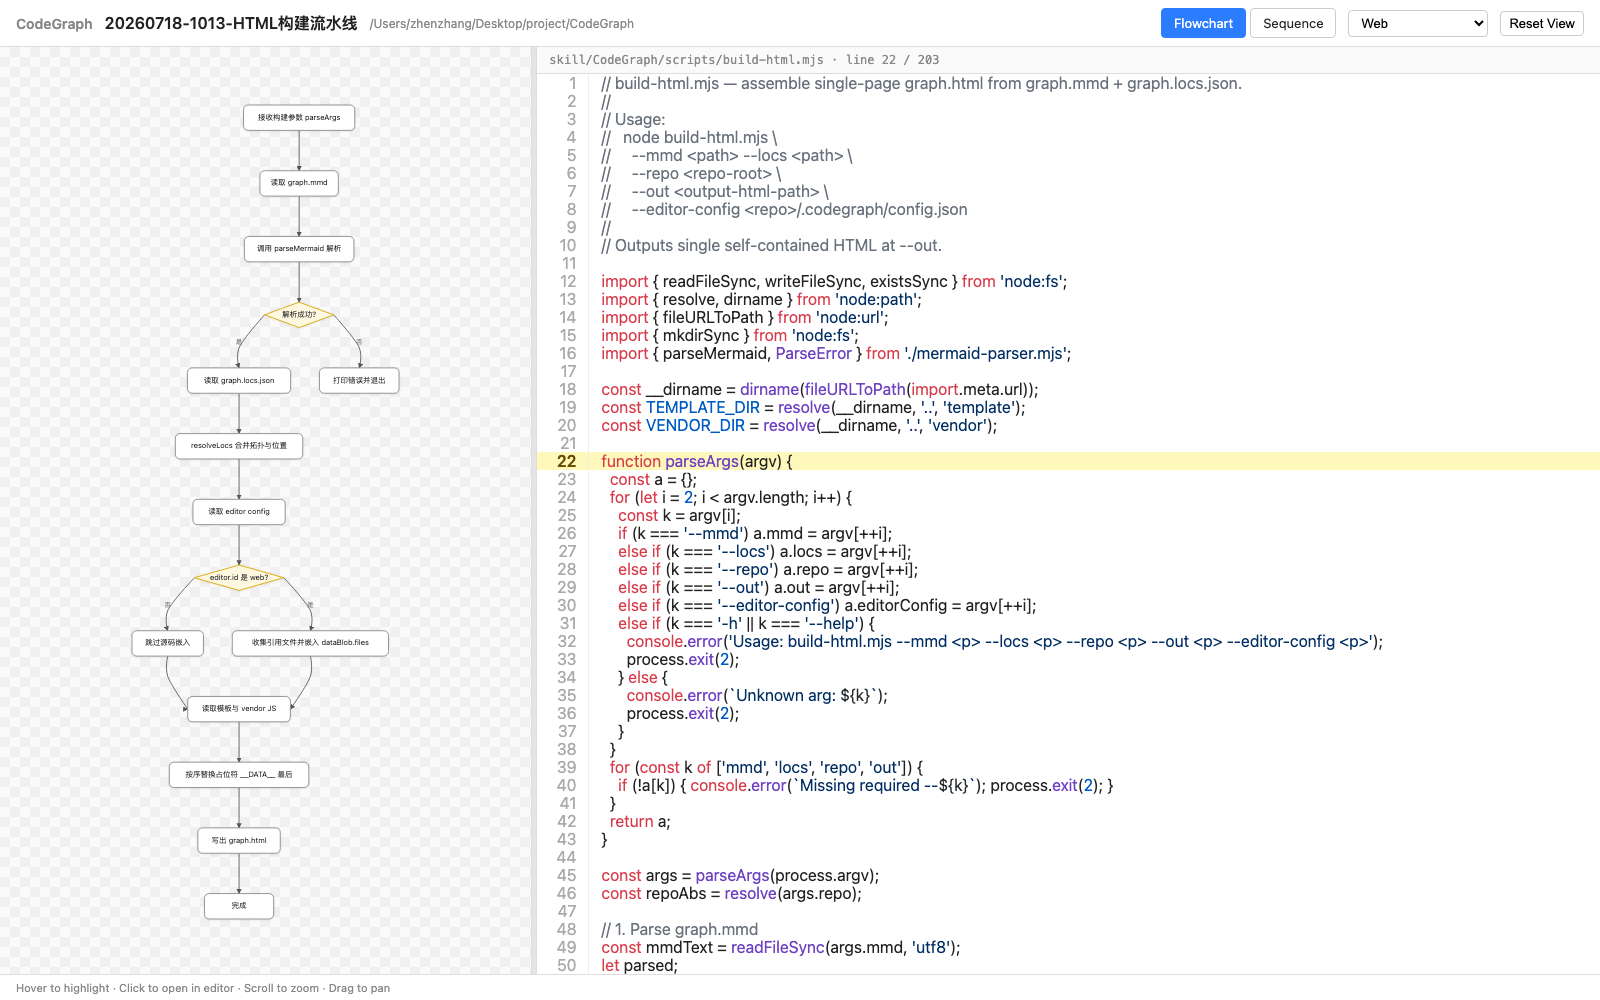
Task: Select the '接收构建参数 parseArgs' flowchart node
Action: (x=299, y=118)
